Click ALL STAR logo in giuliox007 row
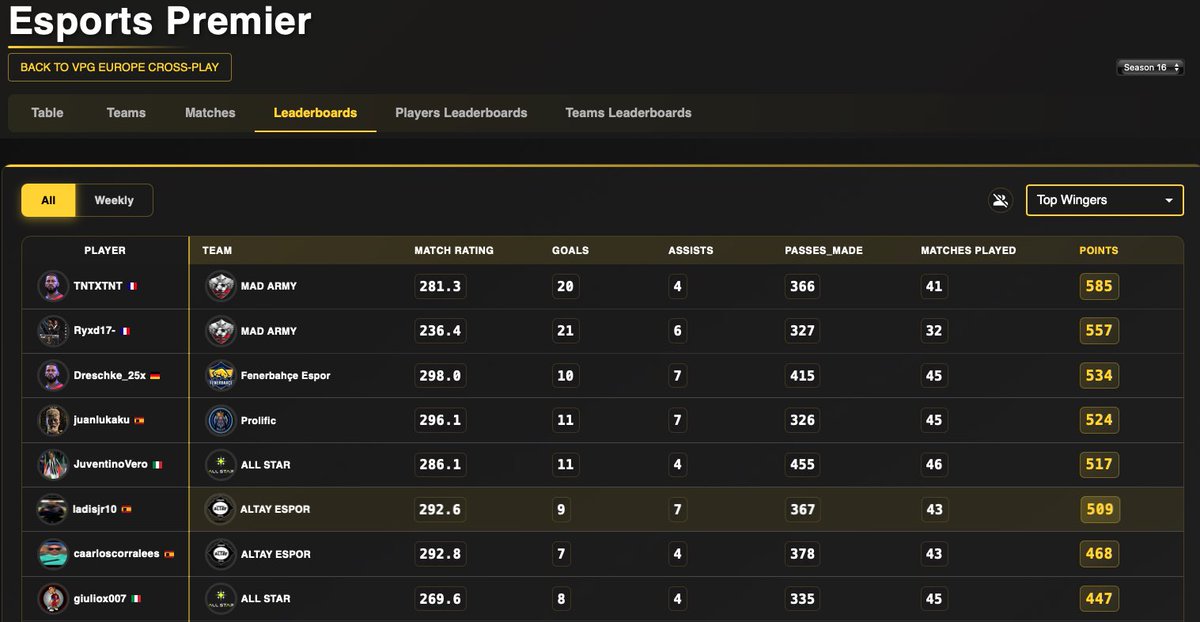This screenshot has height=622, width=1200. pyautogui.click(x=220, y=598)
